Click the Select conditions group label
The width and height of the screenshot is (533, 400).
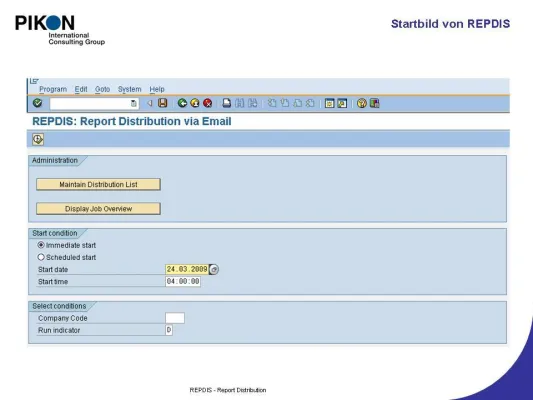[x=59, y=306]
